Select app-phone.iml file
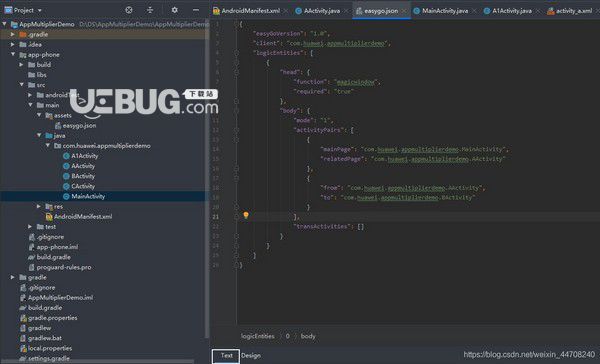This screenshot has width=600, height=364. [x=53, y=247]
